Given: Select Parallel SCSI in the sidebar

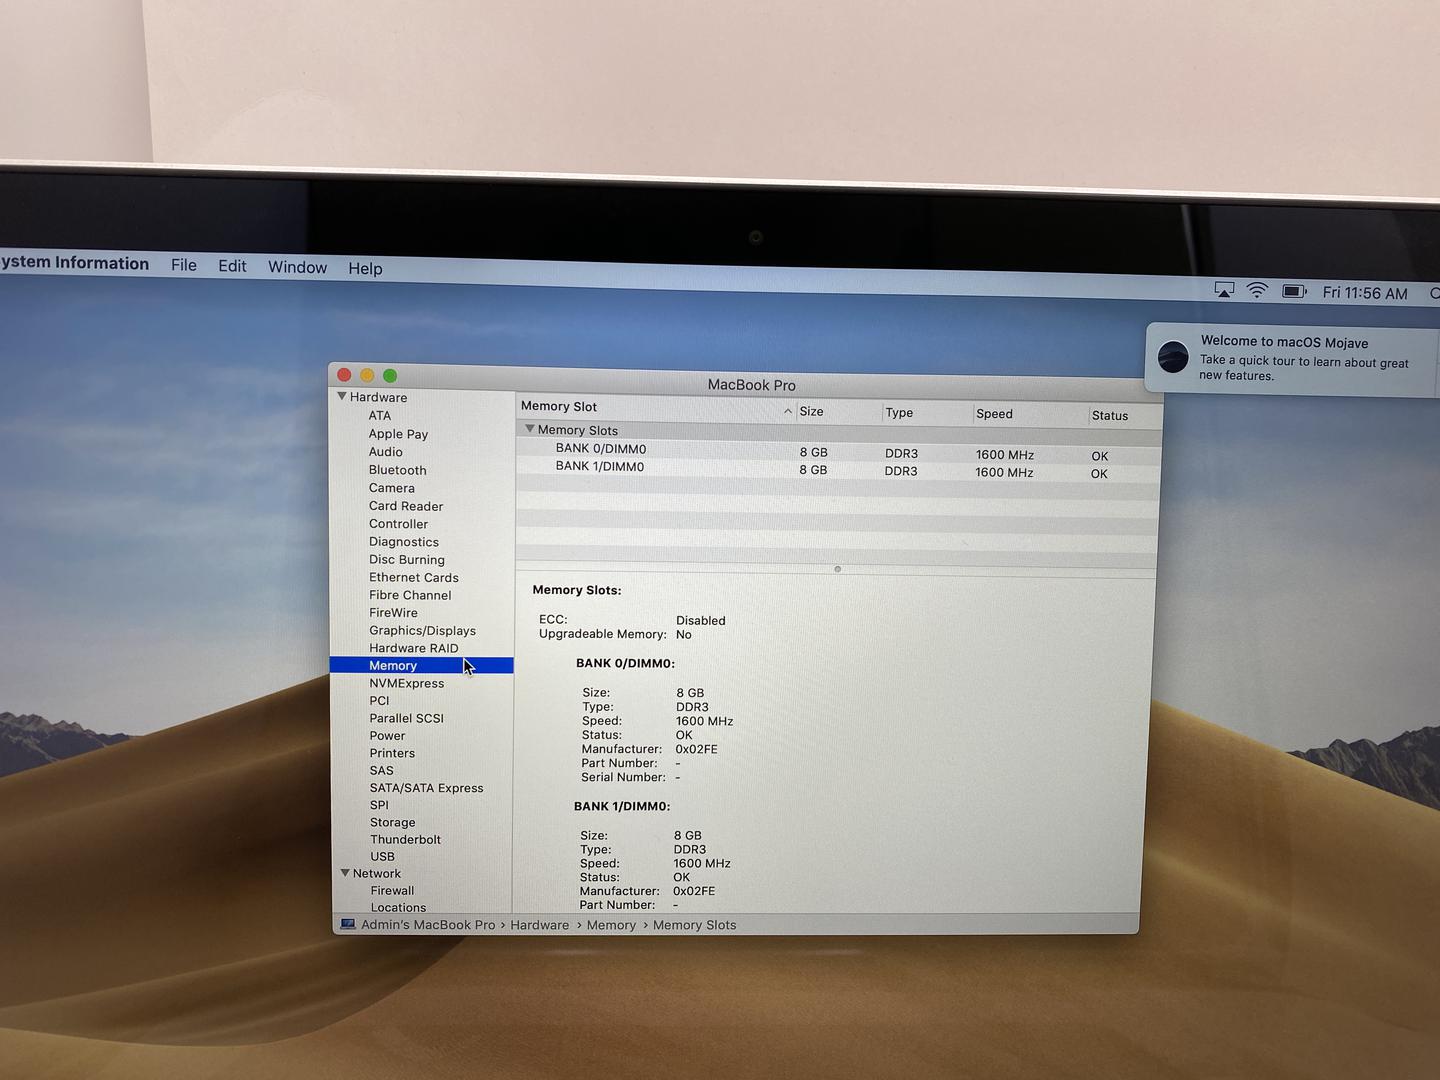Looking at the screenshot, I should point(406,718).
